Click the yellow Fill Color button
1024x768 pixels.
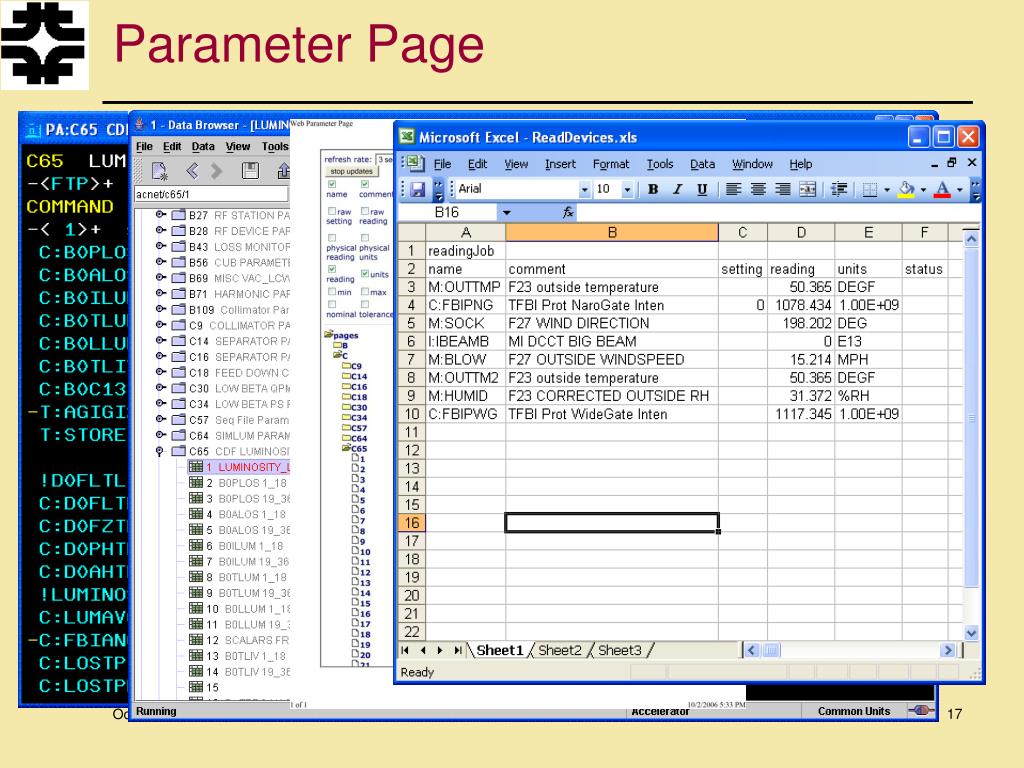point(906,189)
